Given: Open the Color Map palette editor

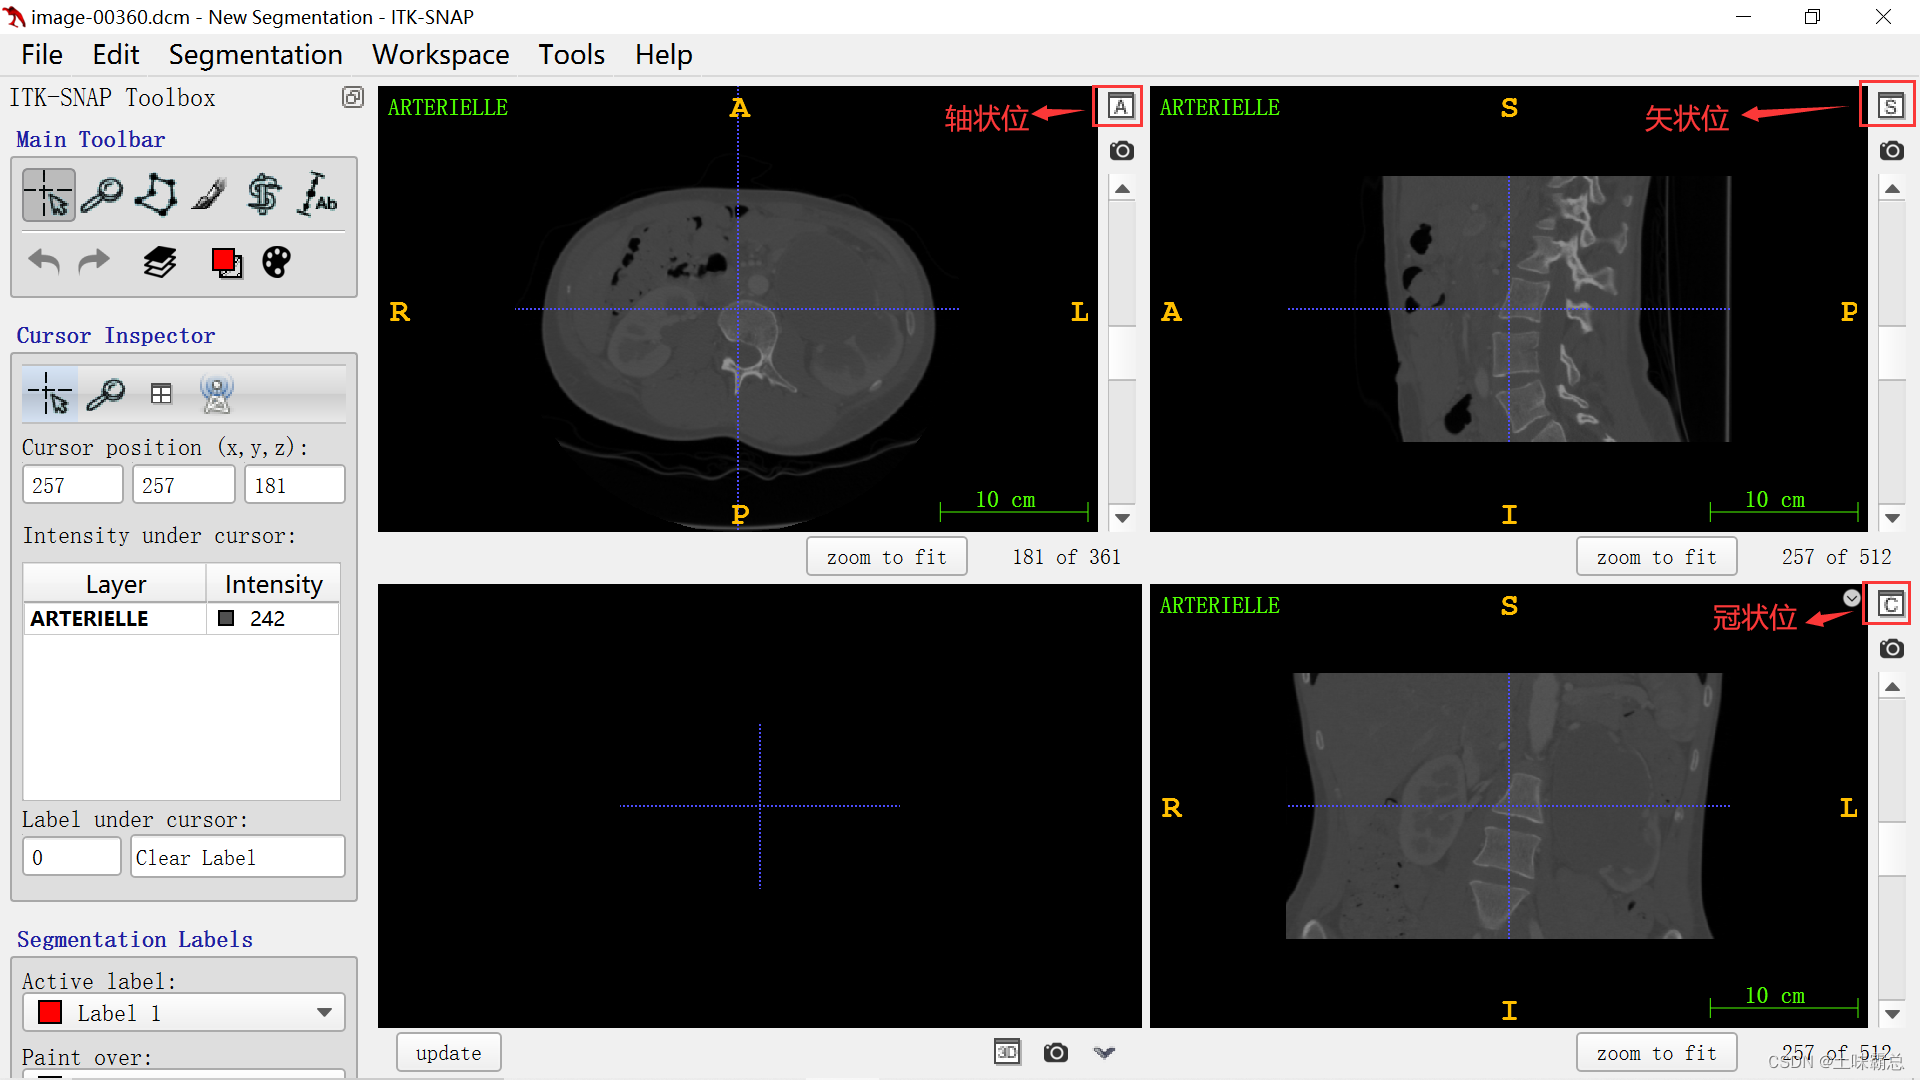Looking at the screenshot, I should coord(276,262).
